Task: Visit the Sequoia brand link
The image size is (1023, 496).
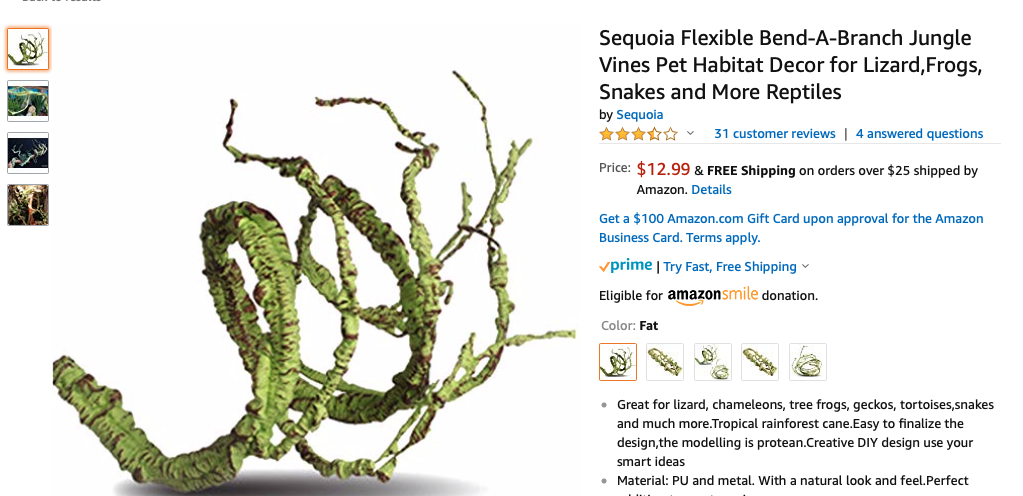Action: tap(639, 115)
